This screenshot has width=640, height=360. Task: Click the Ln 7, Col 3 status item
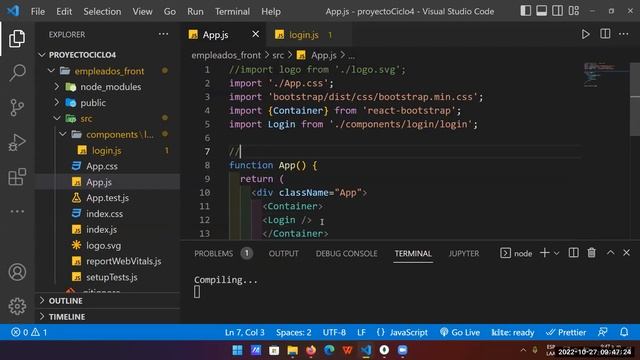coord(244,332)
